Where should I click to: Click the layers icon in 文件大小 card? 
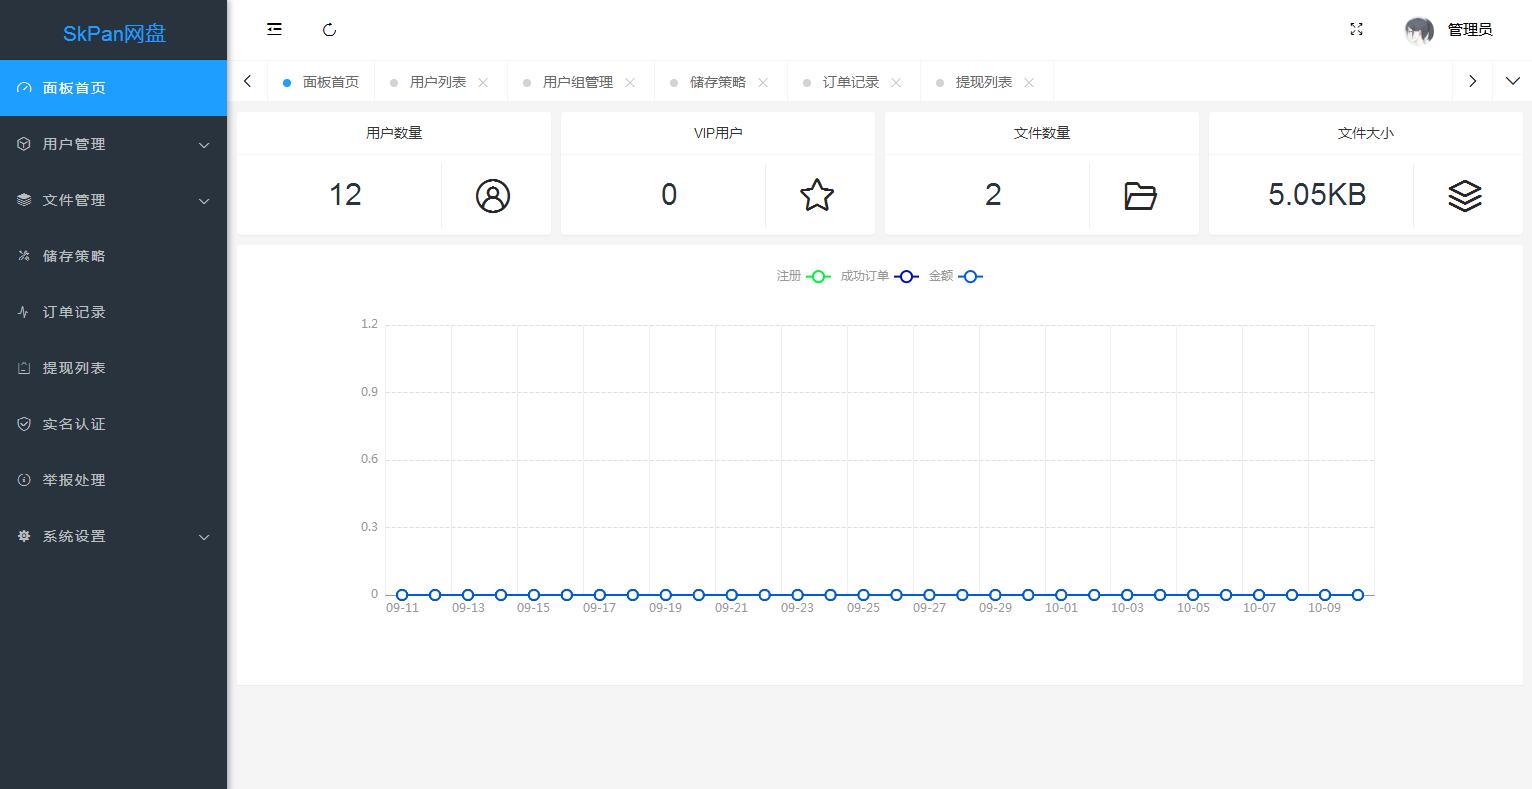pos(1464,196)
